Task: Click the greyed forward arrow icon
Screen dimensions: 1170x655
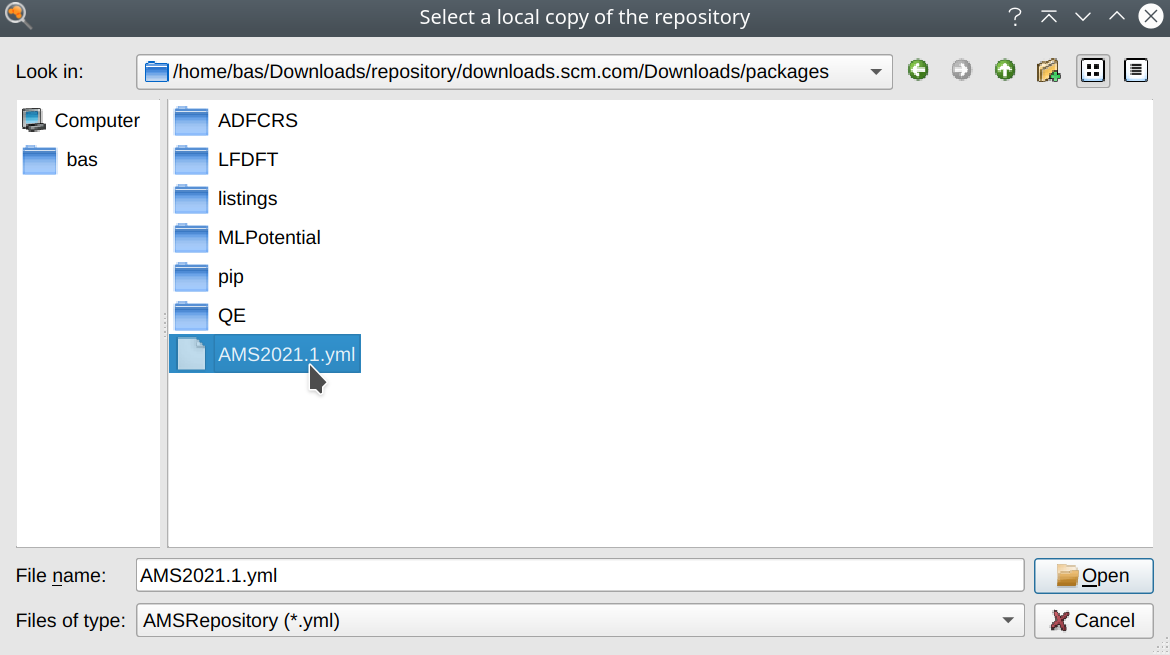Action: 961,71
